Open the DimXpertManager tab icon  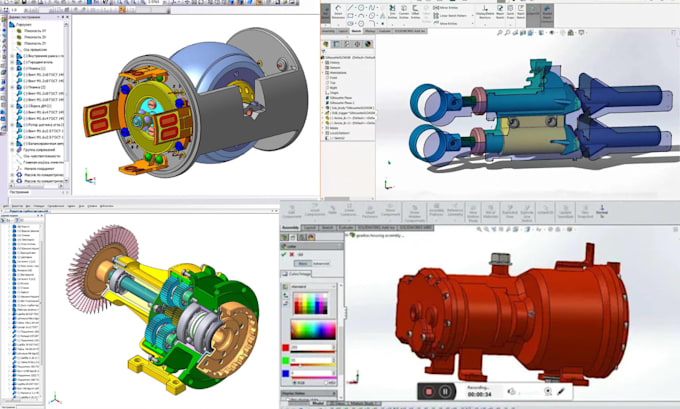pos(357,44)
